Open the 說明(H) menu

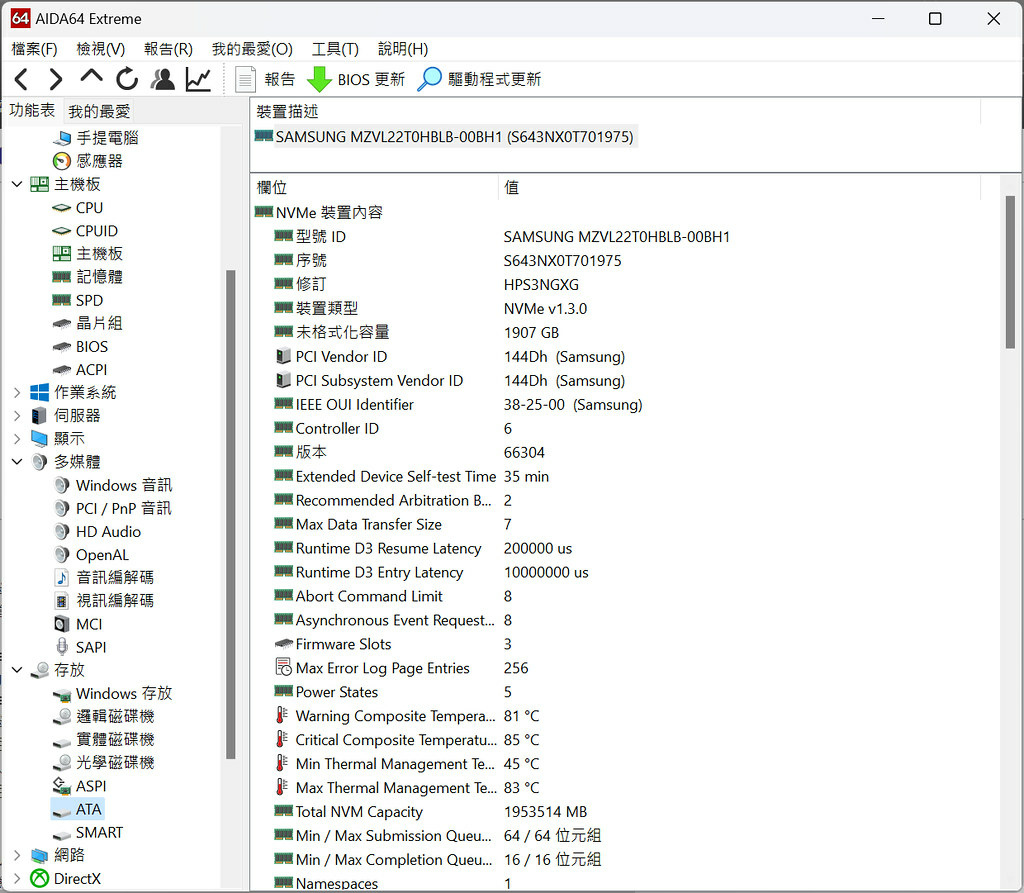(403, 49)
